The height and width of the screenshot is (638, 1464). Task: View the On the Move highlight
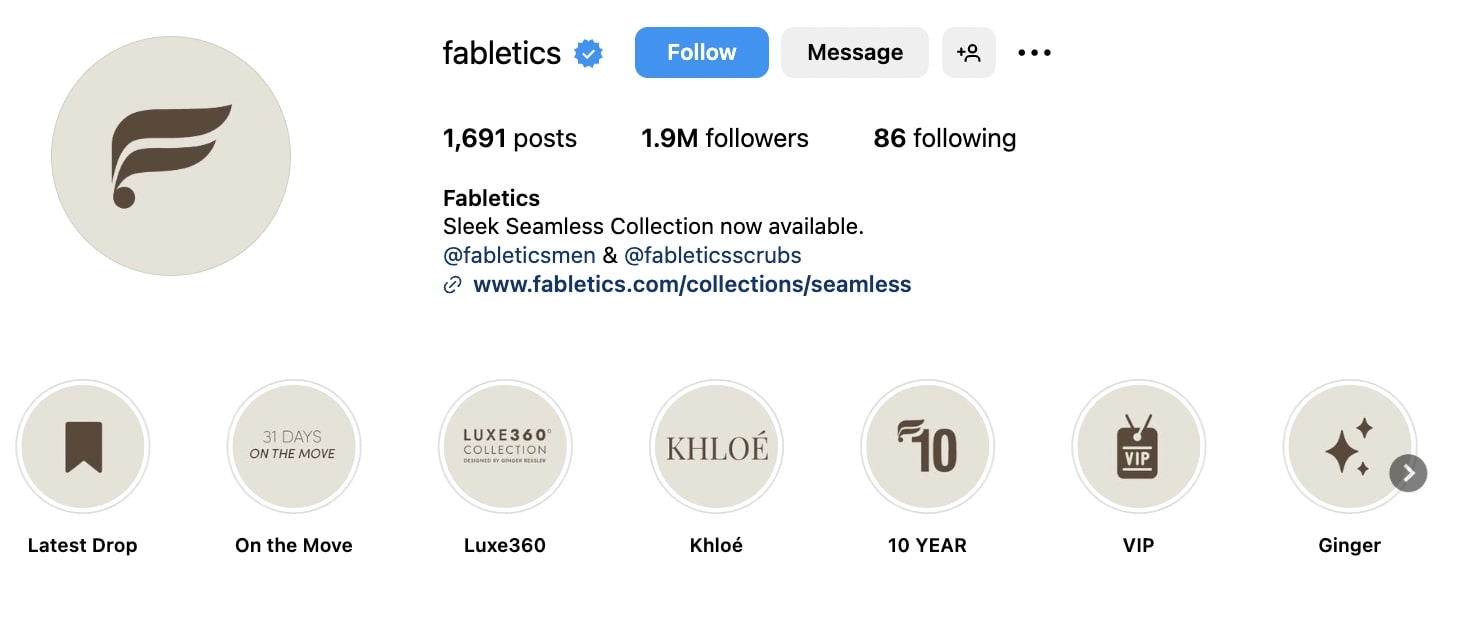pyautogui.click(x=294, y=446)
